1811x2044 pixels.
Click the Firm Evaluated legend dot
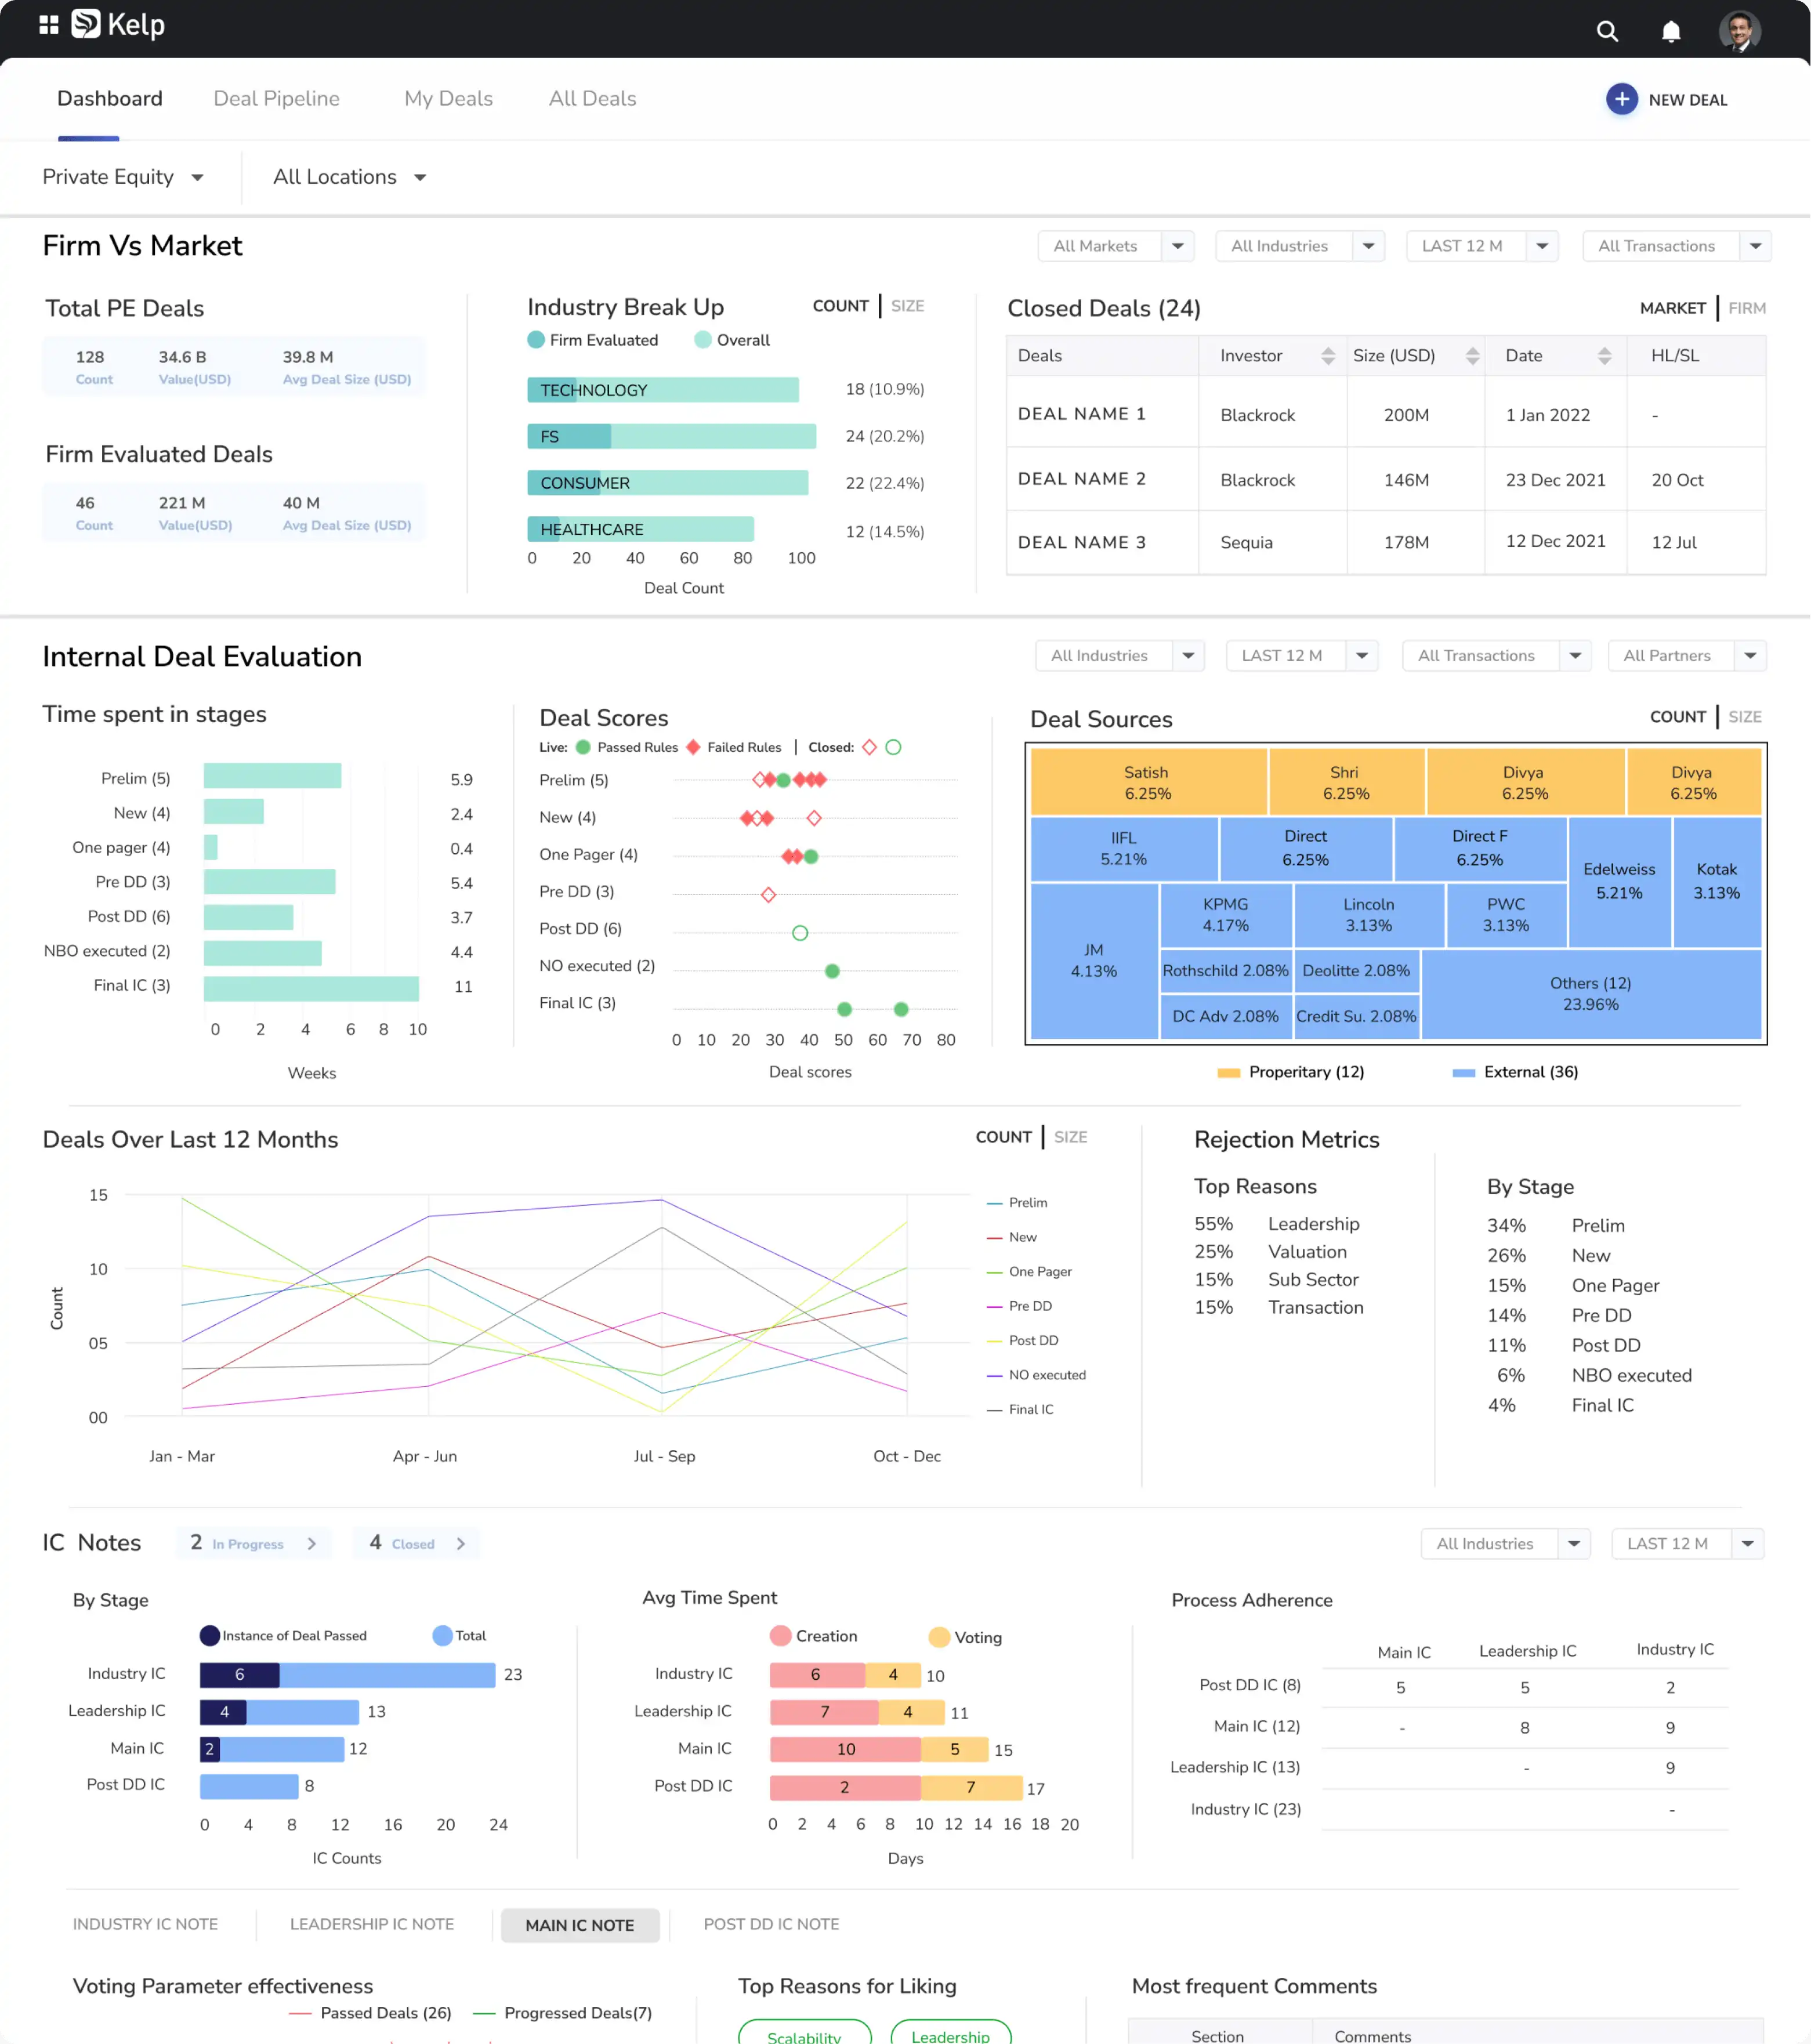point(536,340)
